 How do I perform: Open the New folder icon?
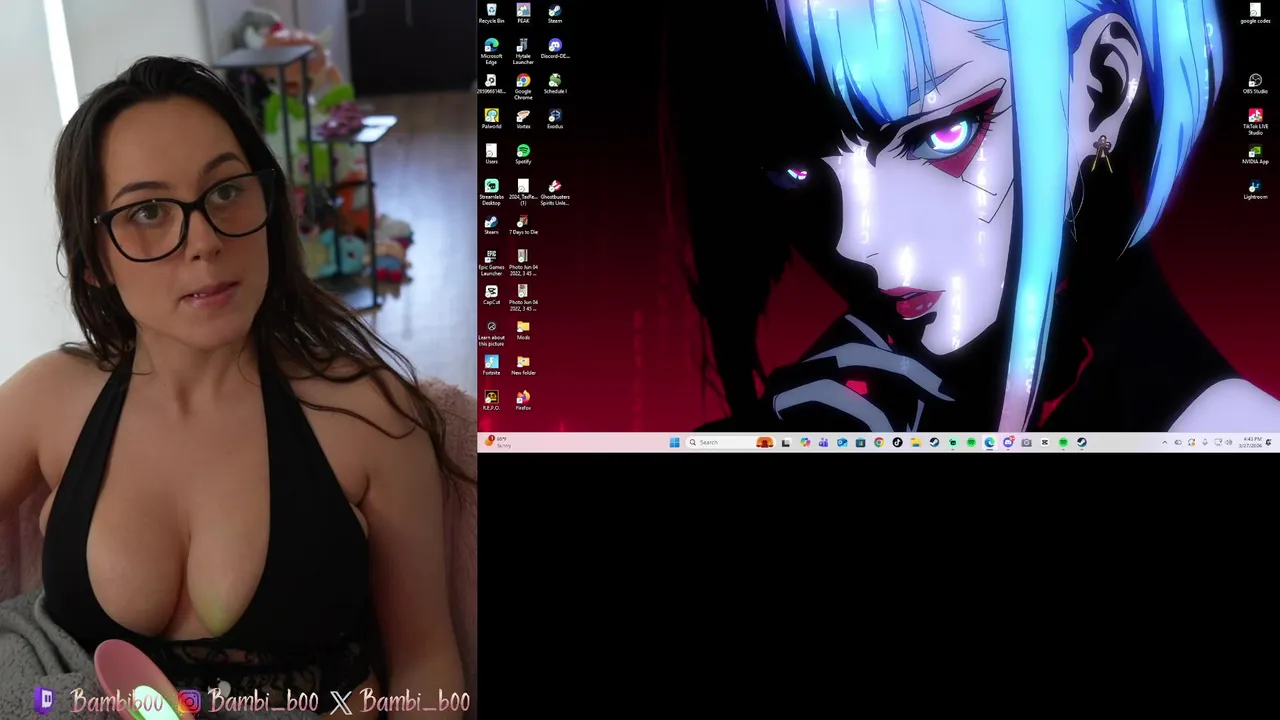523,365
